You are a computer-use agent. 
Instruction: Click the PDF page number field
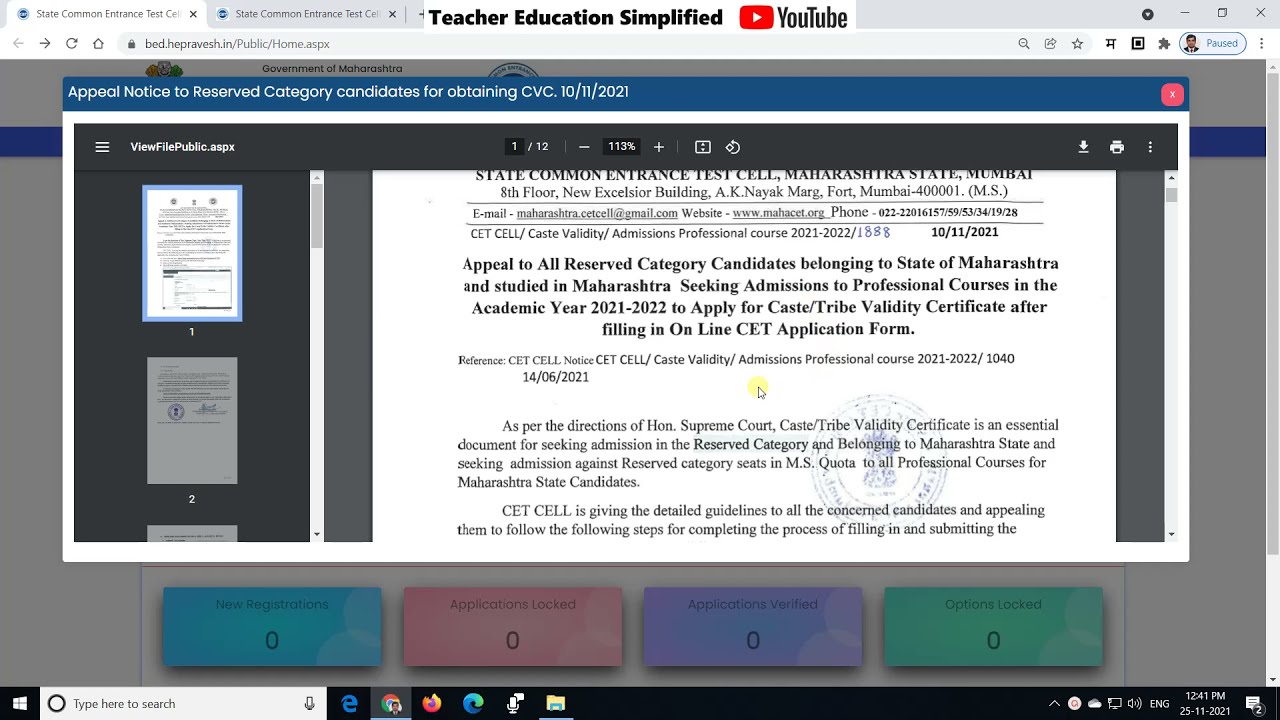click(514, 147)
